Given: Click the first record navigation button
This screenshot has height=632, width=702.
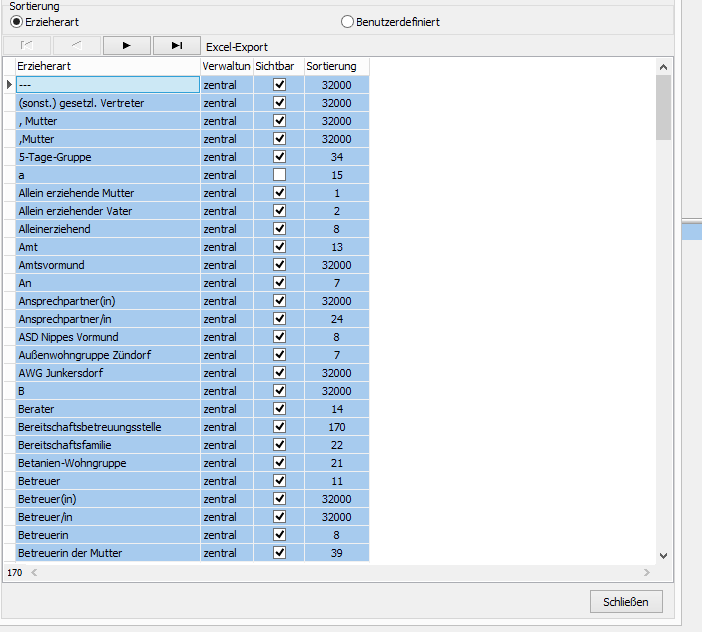Looking at the screenshot, I should (26, 45).
